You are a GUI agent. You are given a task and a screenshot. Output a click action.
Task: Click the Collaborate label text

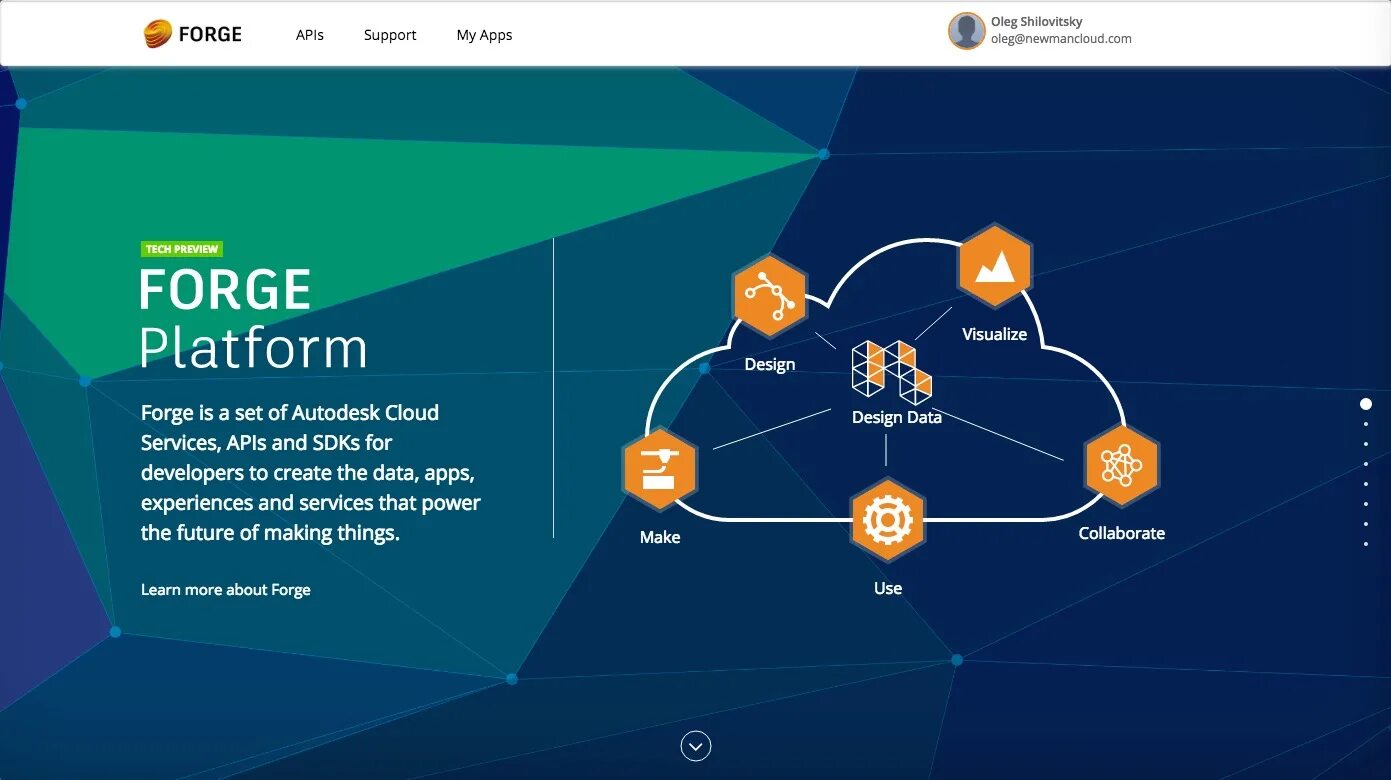[x=1121, y=533]
